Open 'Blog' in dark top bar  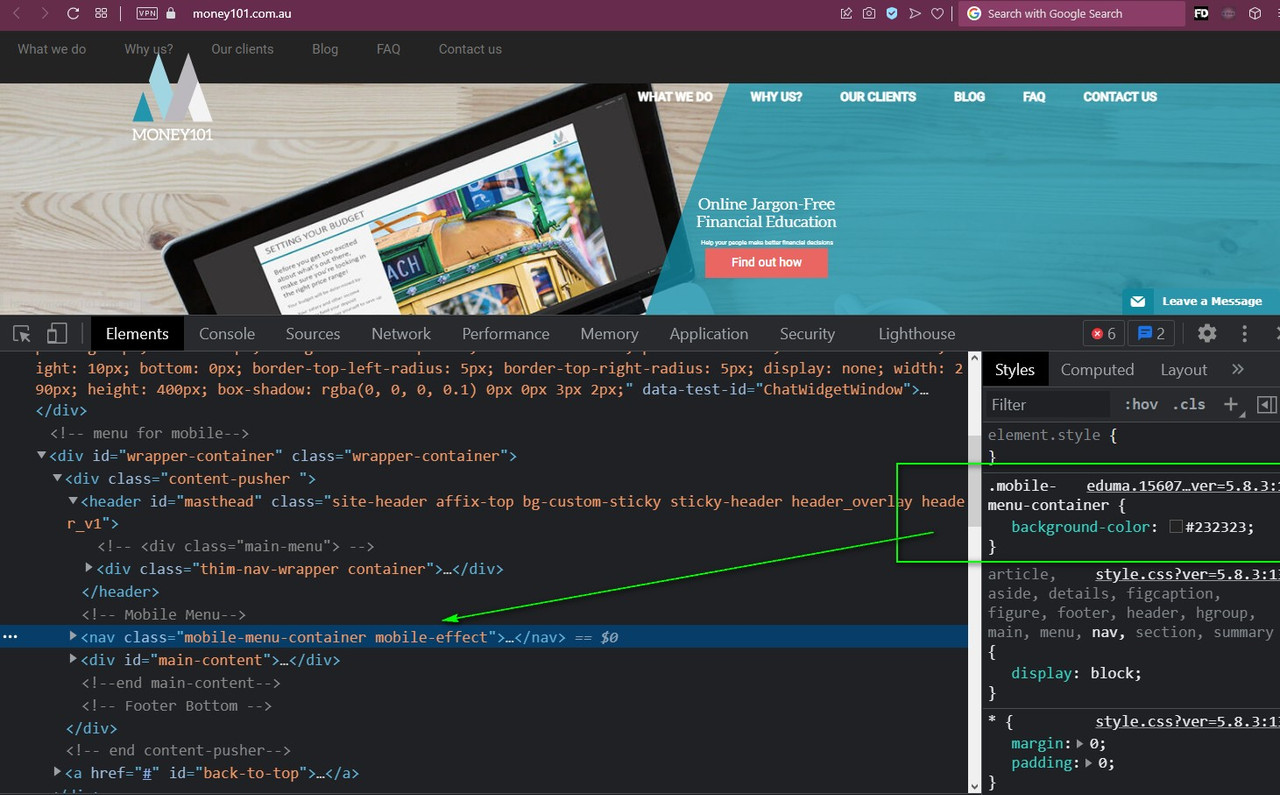pos(325,49)
